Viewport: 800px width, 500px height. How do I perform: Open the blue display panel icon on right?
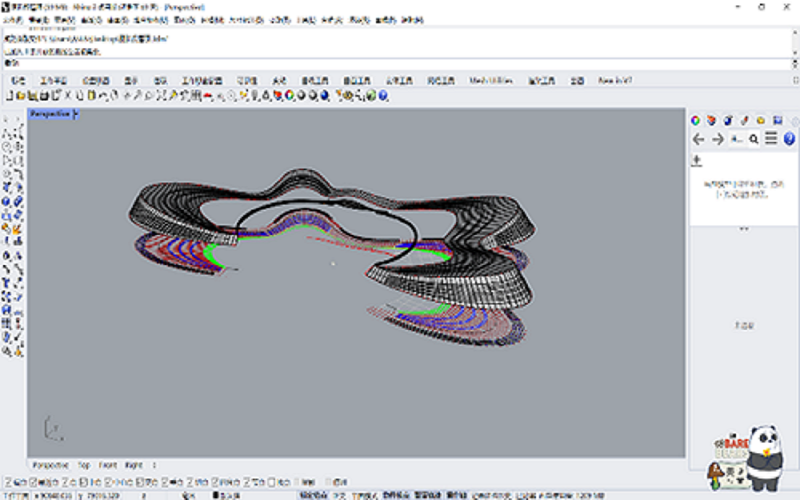(778, 120)
